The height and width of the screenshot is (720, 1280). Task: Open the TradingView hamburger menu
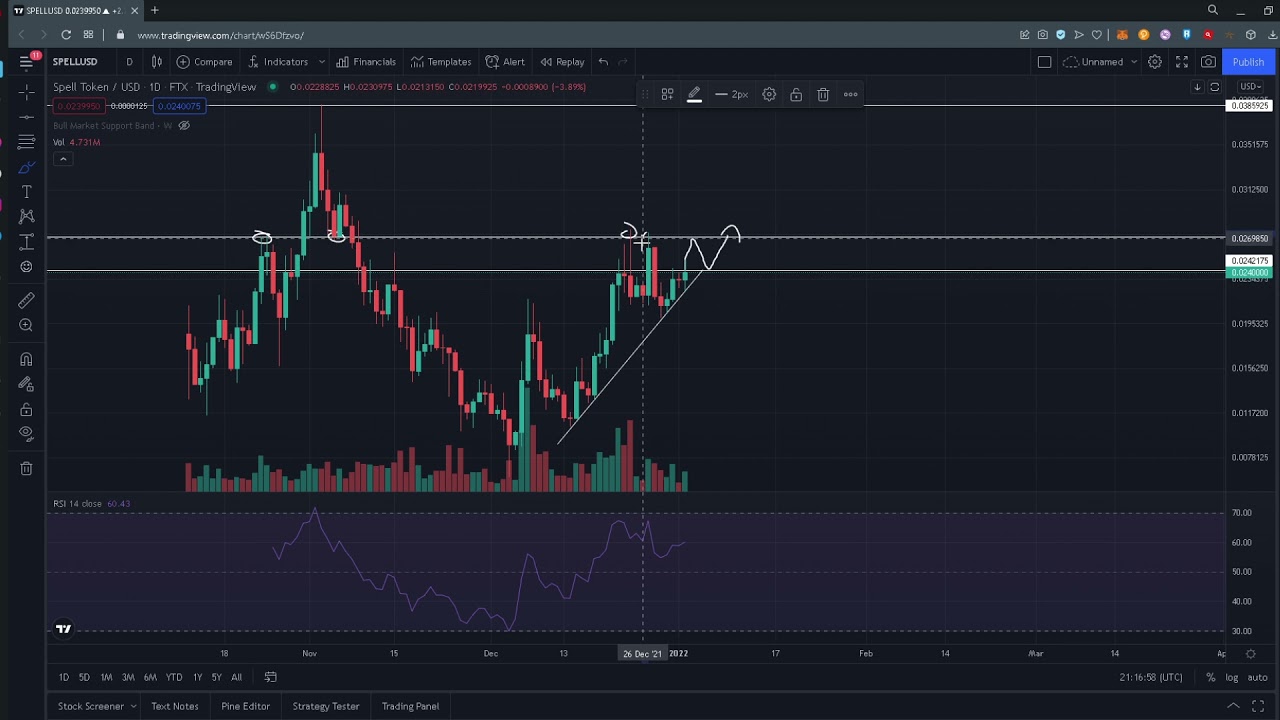coord(26,62)
